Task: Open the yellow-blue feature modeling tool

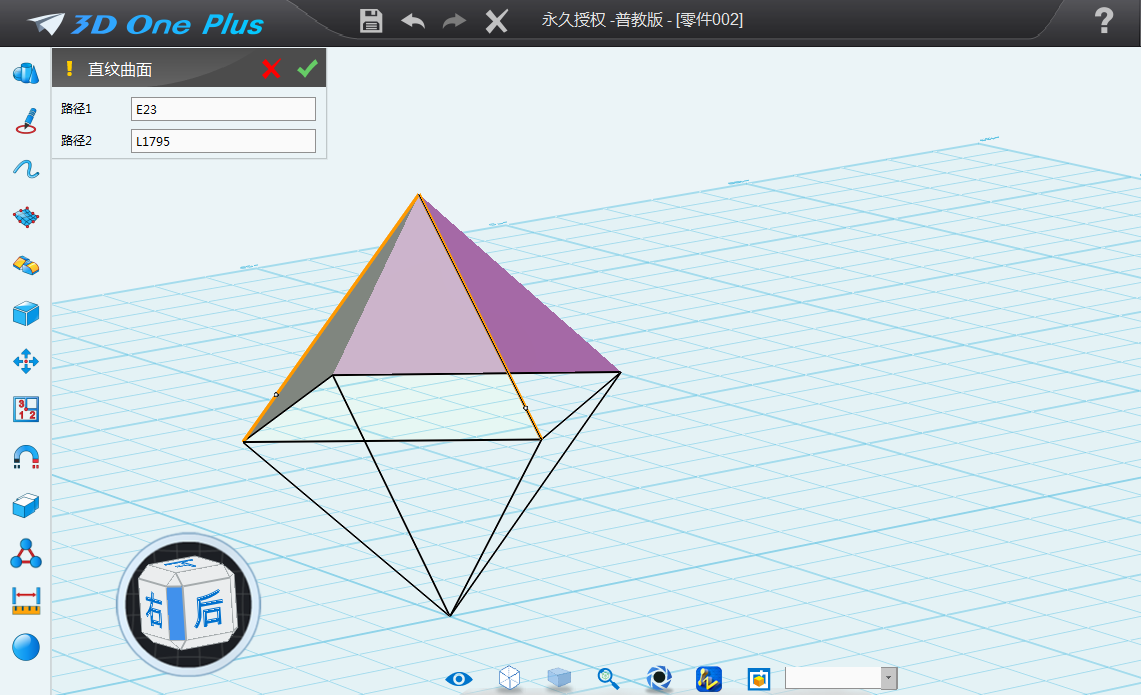Action: (x=25, y=265)
